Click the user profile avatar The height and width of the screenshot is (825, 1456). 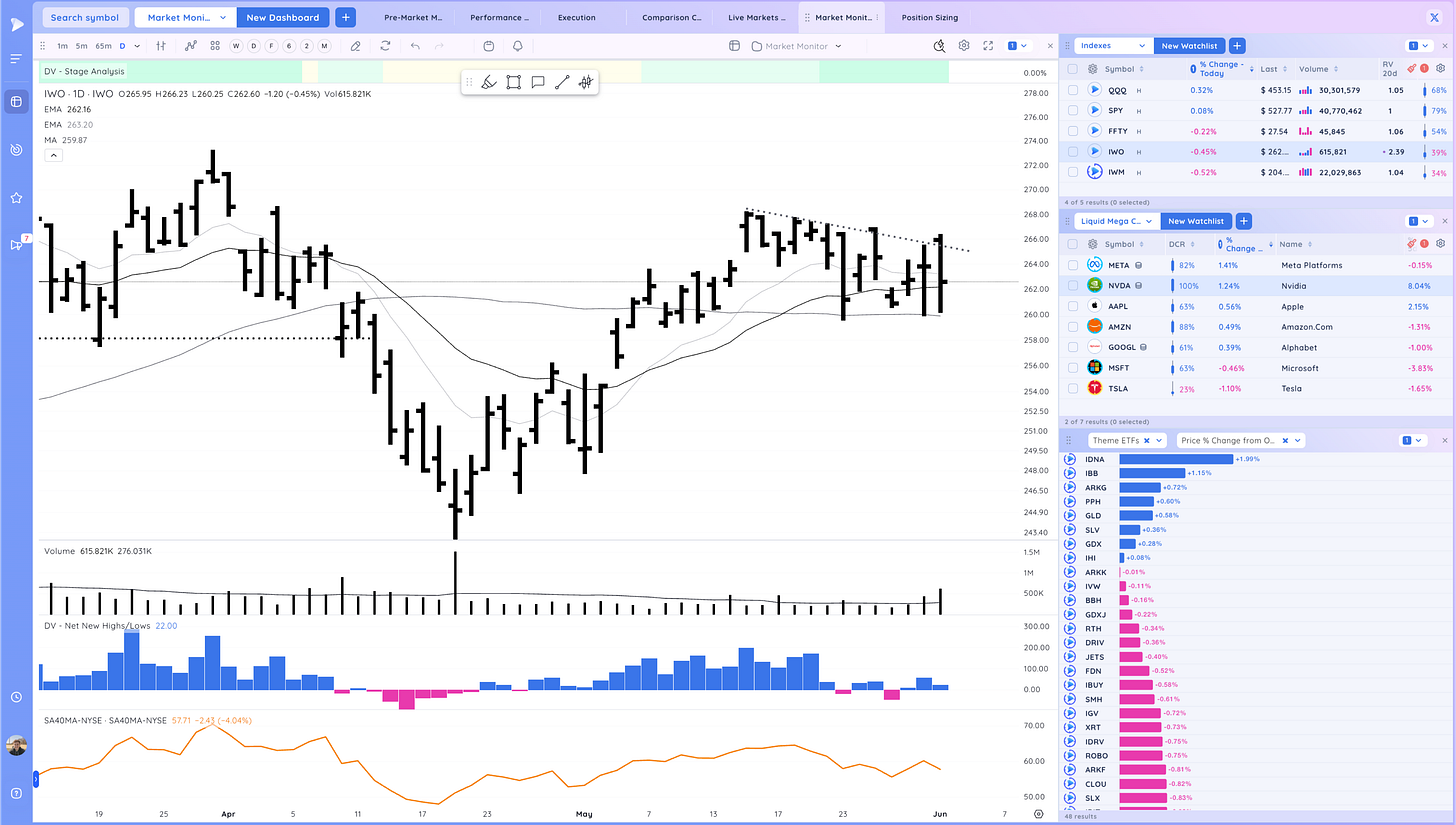[16, 746]
